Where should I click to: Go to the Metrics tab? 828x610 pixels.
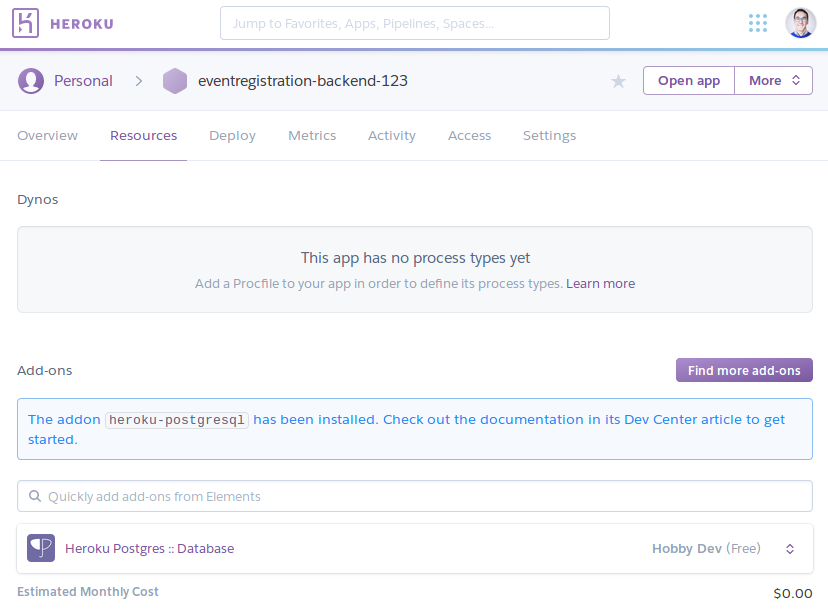[x=312, y=136]
